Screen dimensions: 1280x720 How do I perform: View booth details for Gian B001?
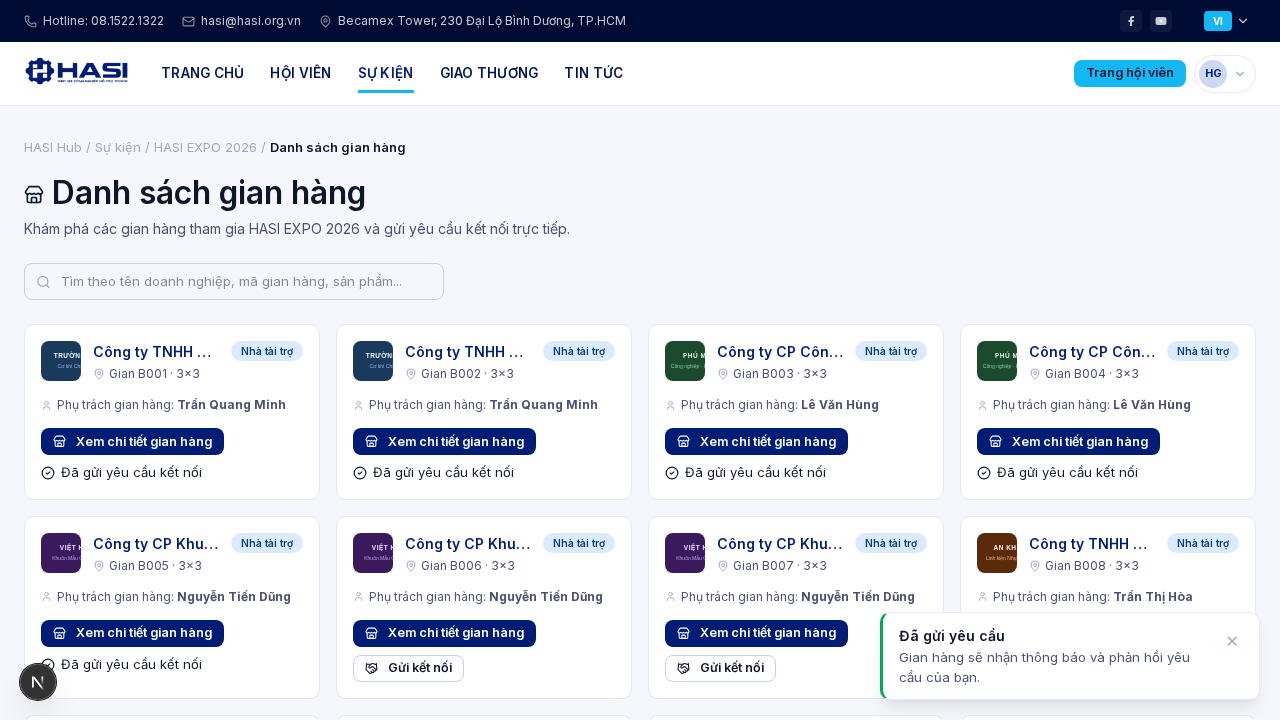(132, 441)
